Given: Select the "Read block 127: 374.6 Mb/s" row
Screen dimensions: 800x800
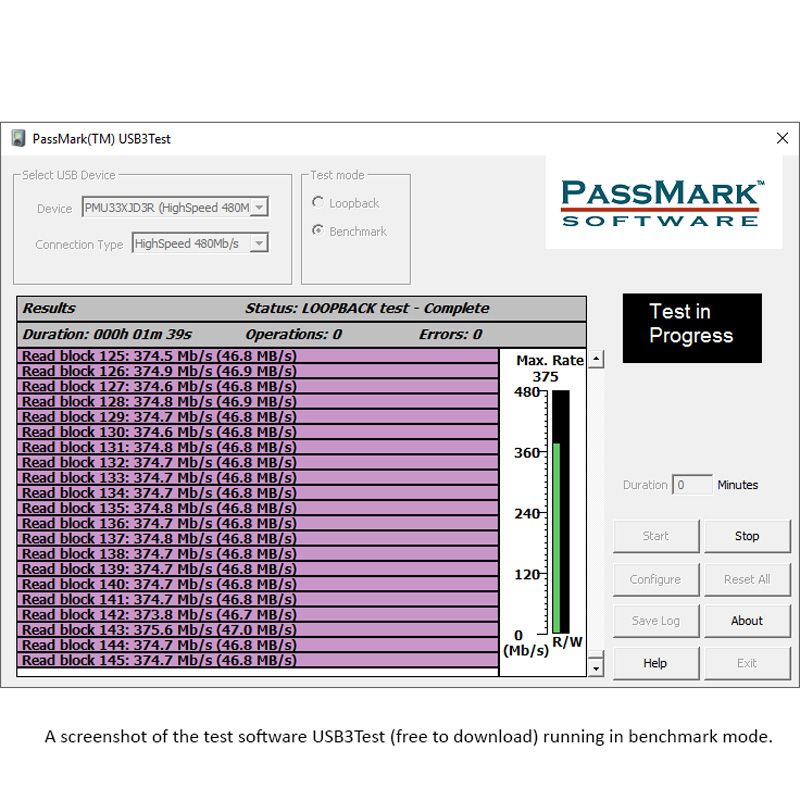Looking at the screenshot, I should tap(258, 387).
